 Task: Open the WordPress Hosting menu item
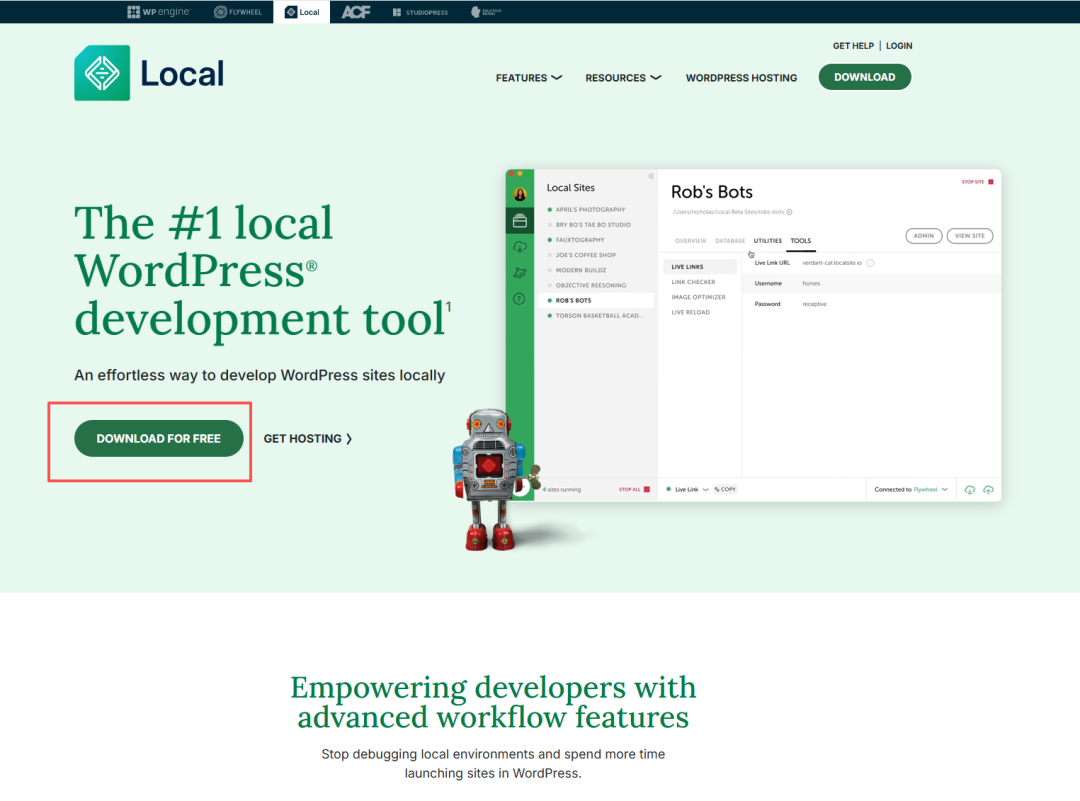[741, 78]
